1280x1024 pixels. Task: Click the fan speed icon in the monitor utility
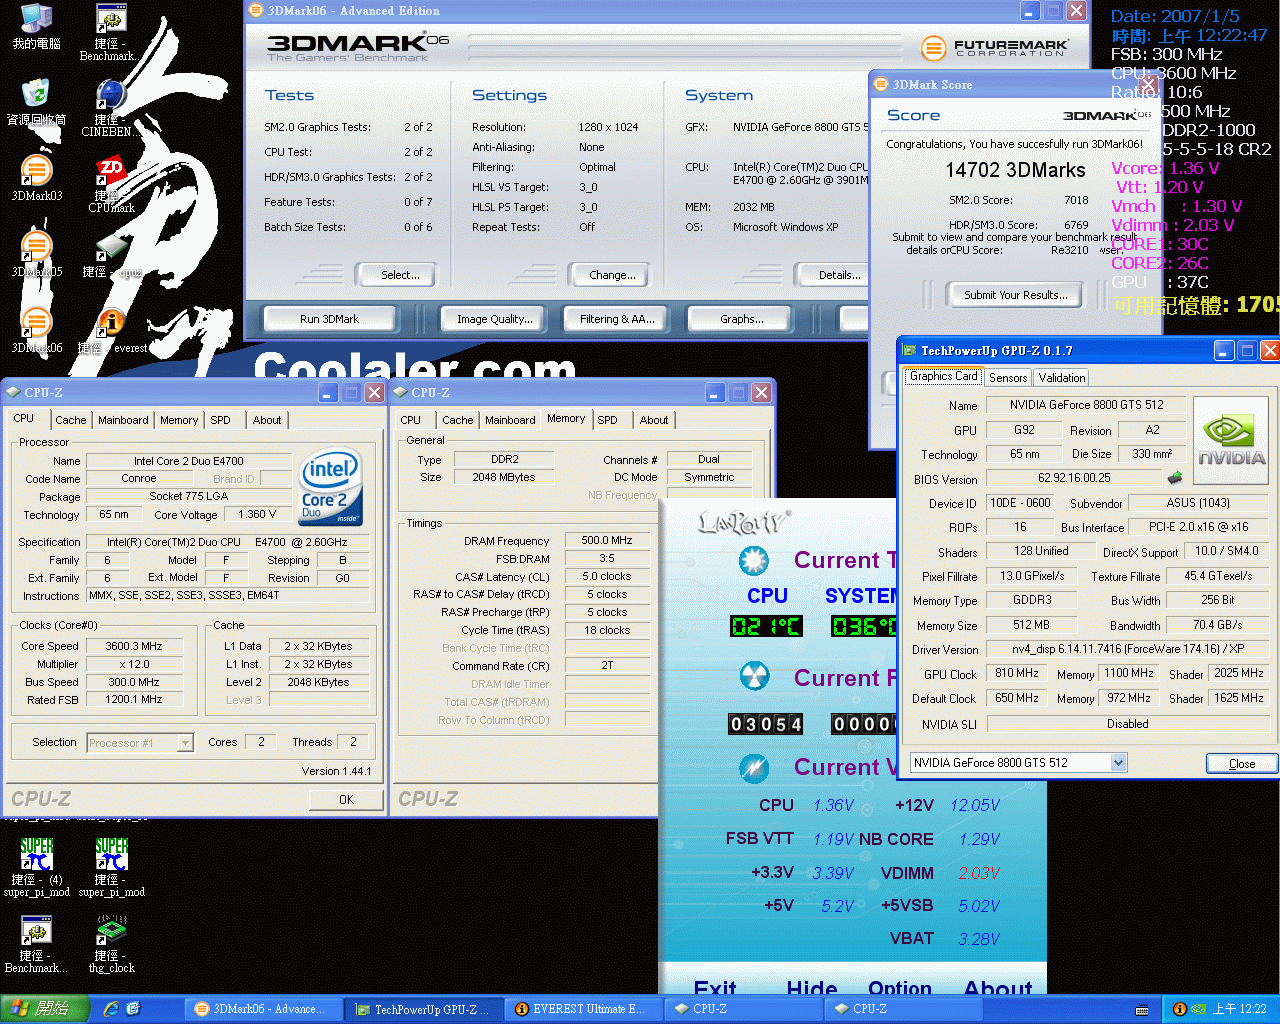click(x=753, y=676)
